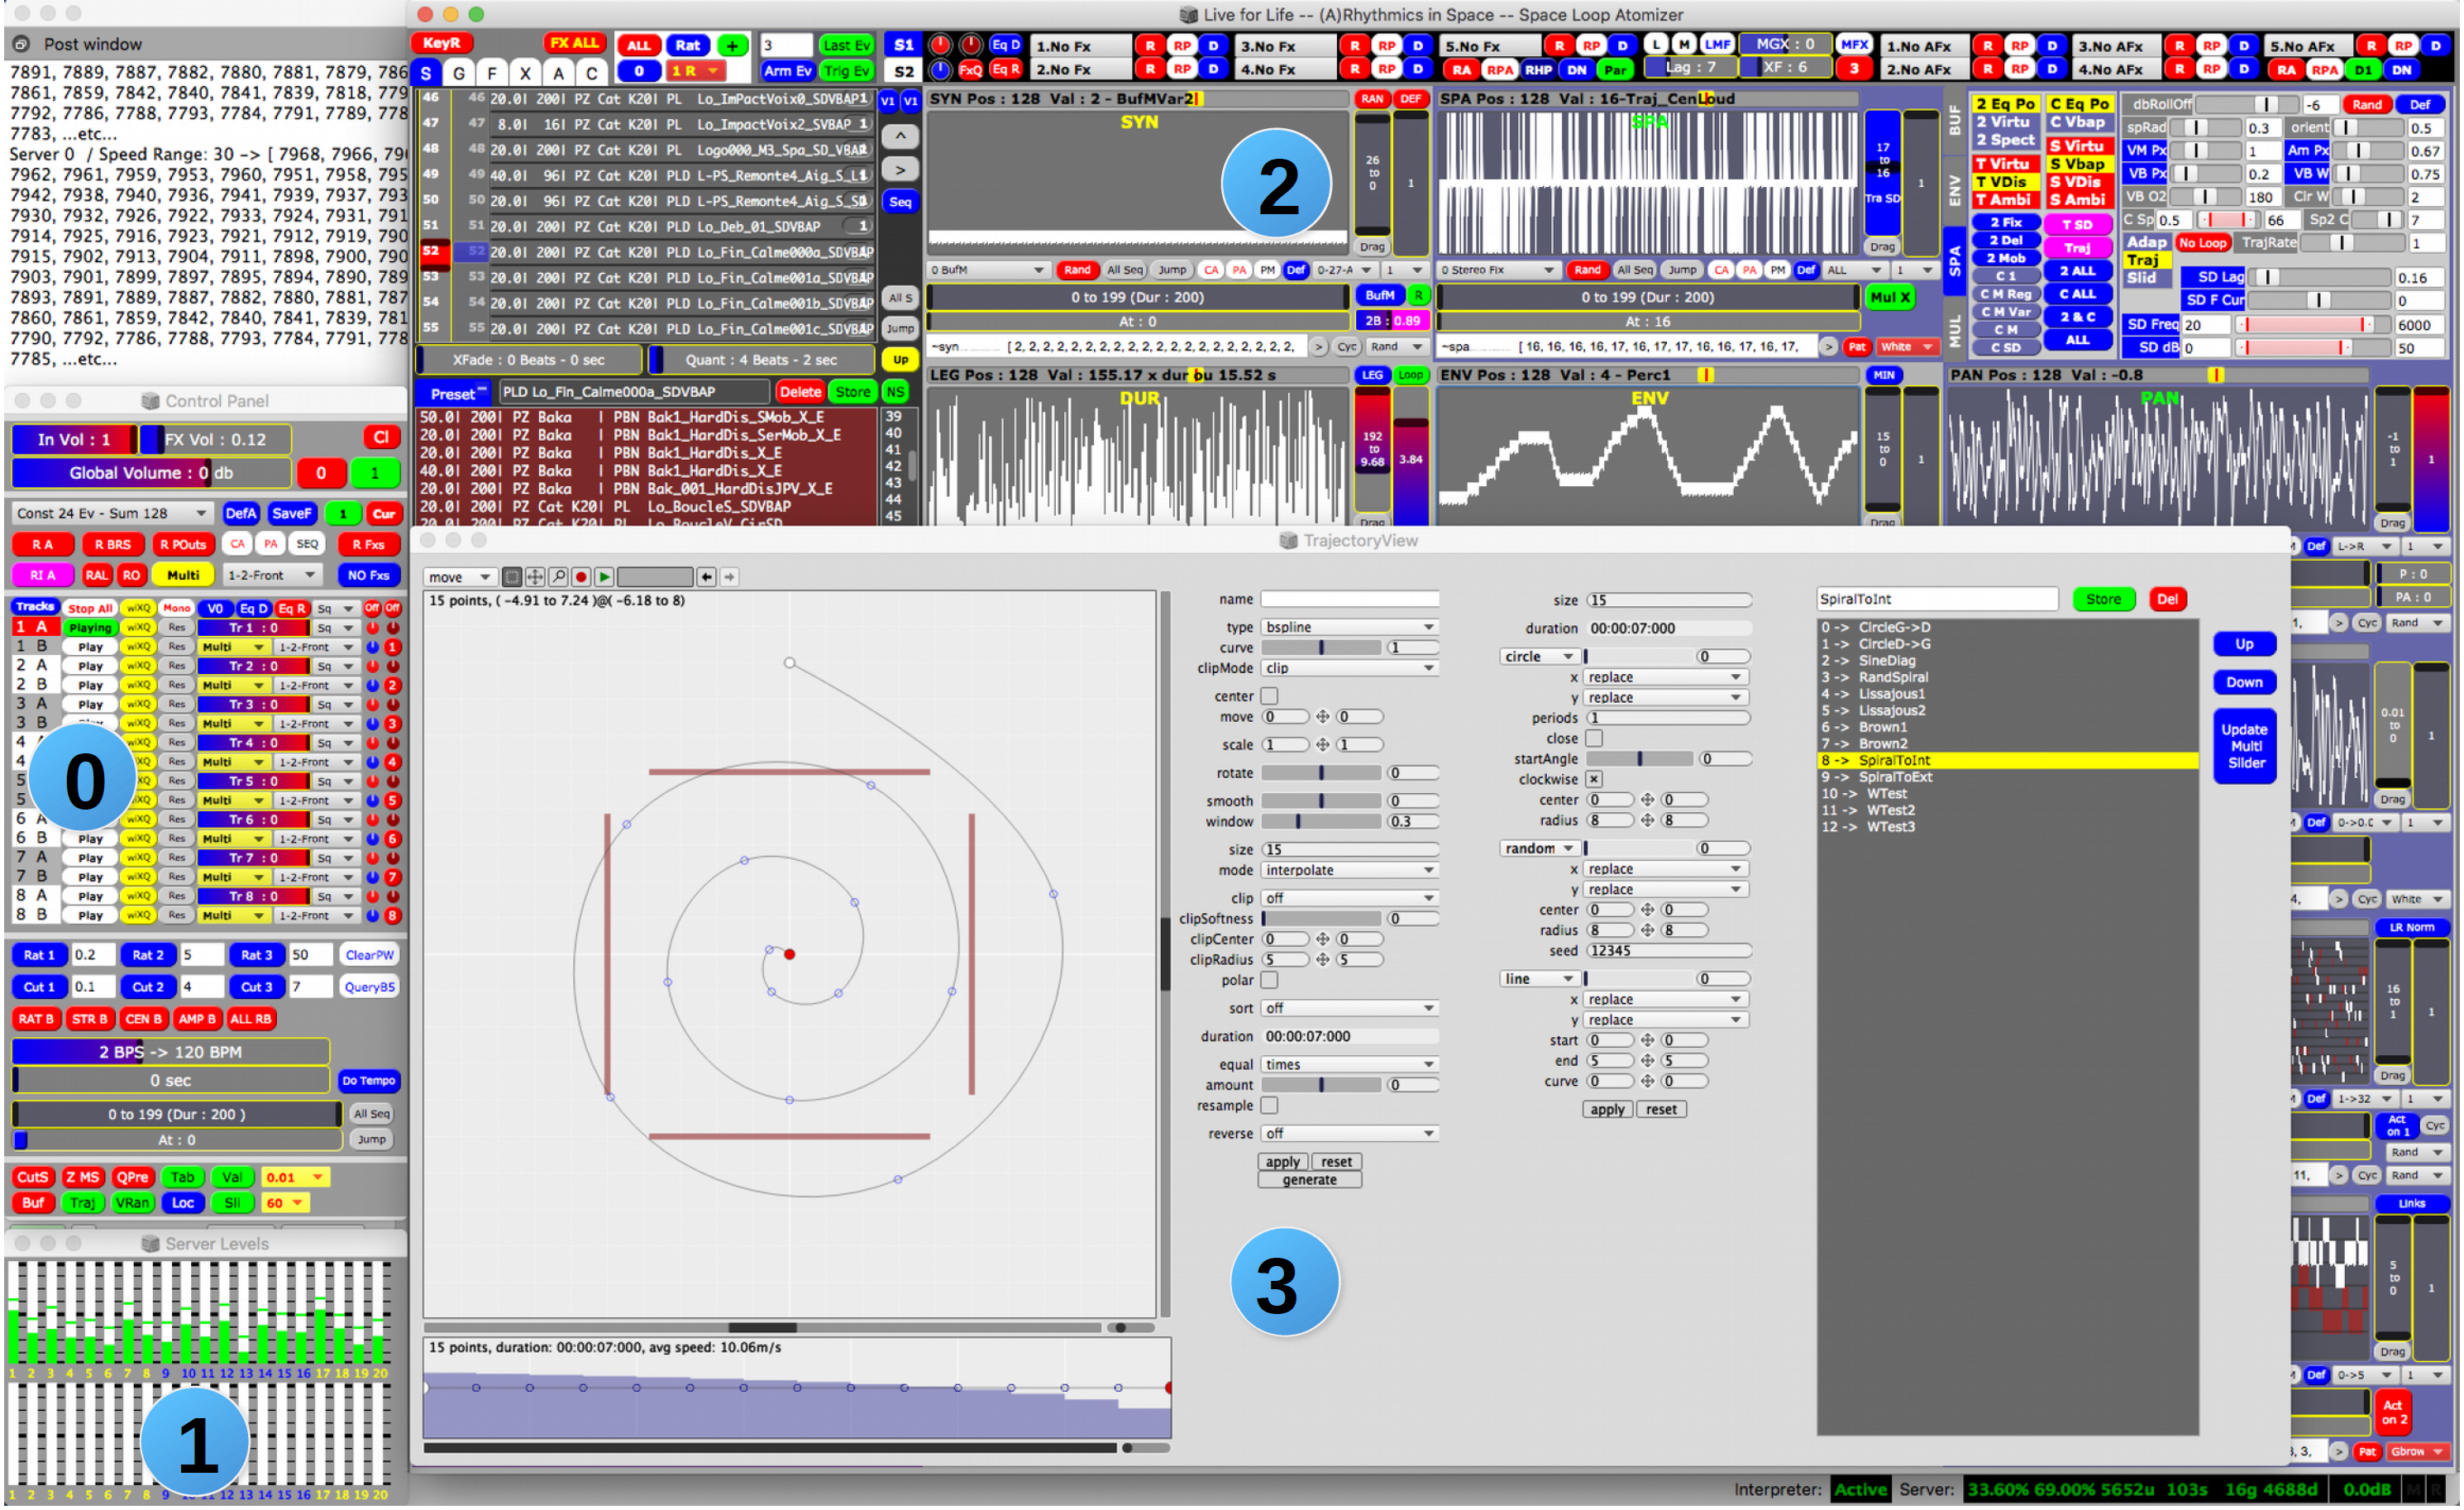Click the trajectory name input field
The width and height of the screenshot is (2464, 1510).
point(1348,599)
